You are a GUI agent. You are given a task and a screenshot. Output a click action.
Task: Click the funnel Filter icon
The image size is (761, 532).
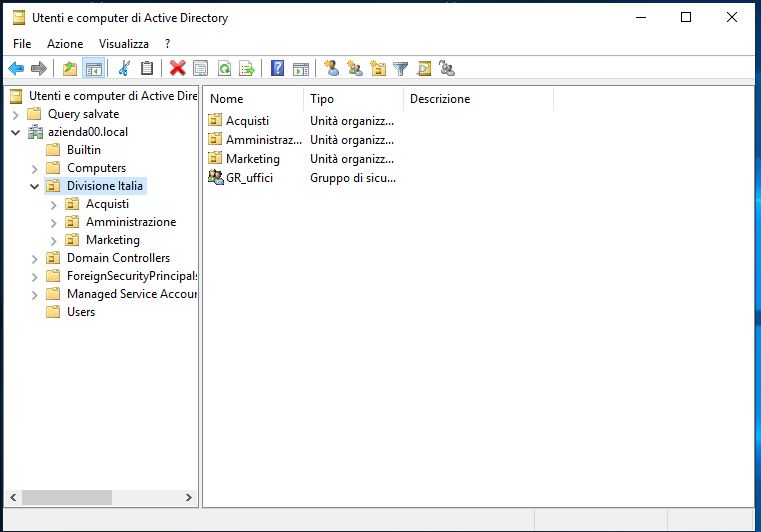coord(401,68)
